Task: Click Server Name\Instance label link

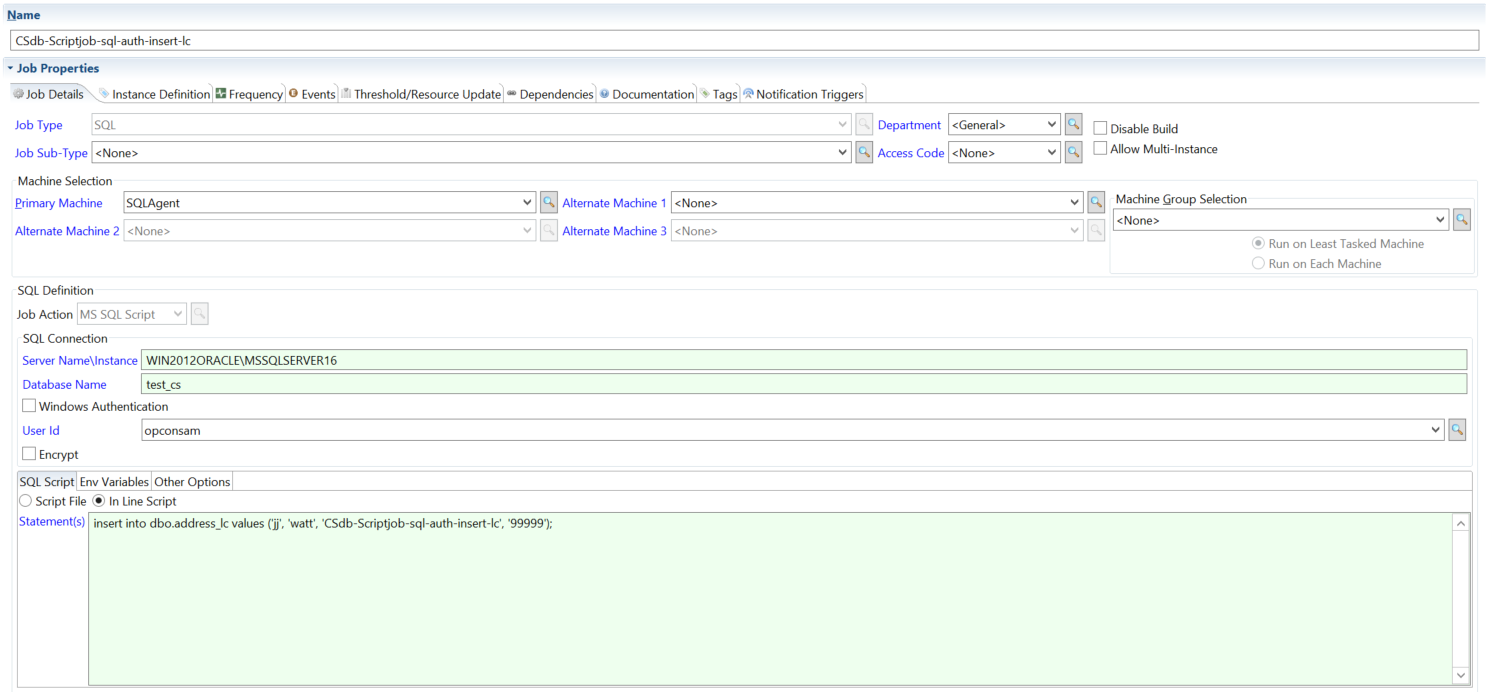Action: click(x=80, y=360)
